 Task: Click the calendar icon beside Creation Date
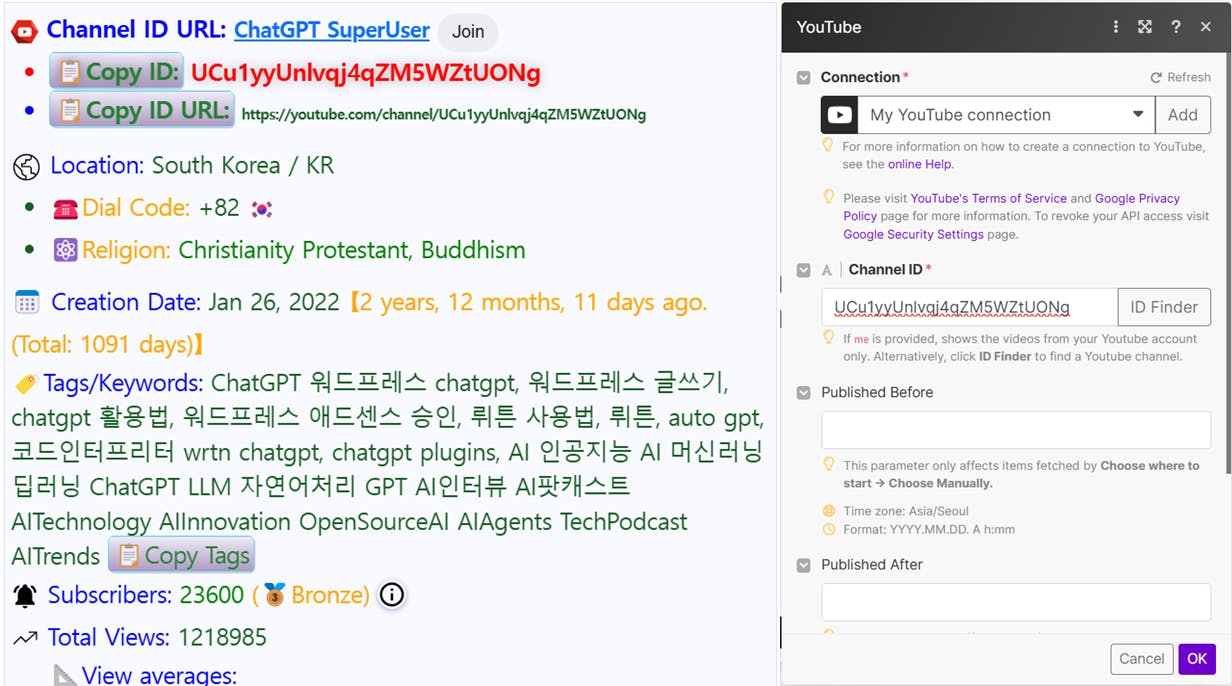(x=27, y=302)
